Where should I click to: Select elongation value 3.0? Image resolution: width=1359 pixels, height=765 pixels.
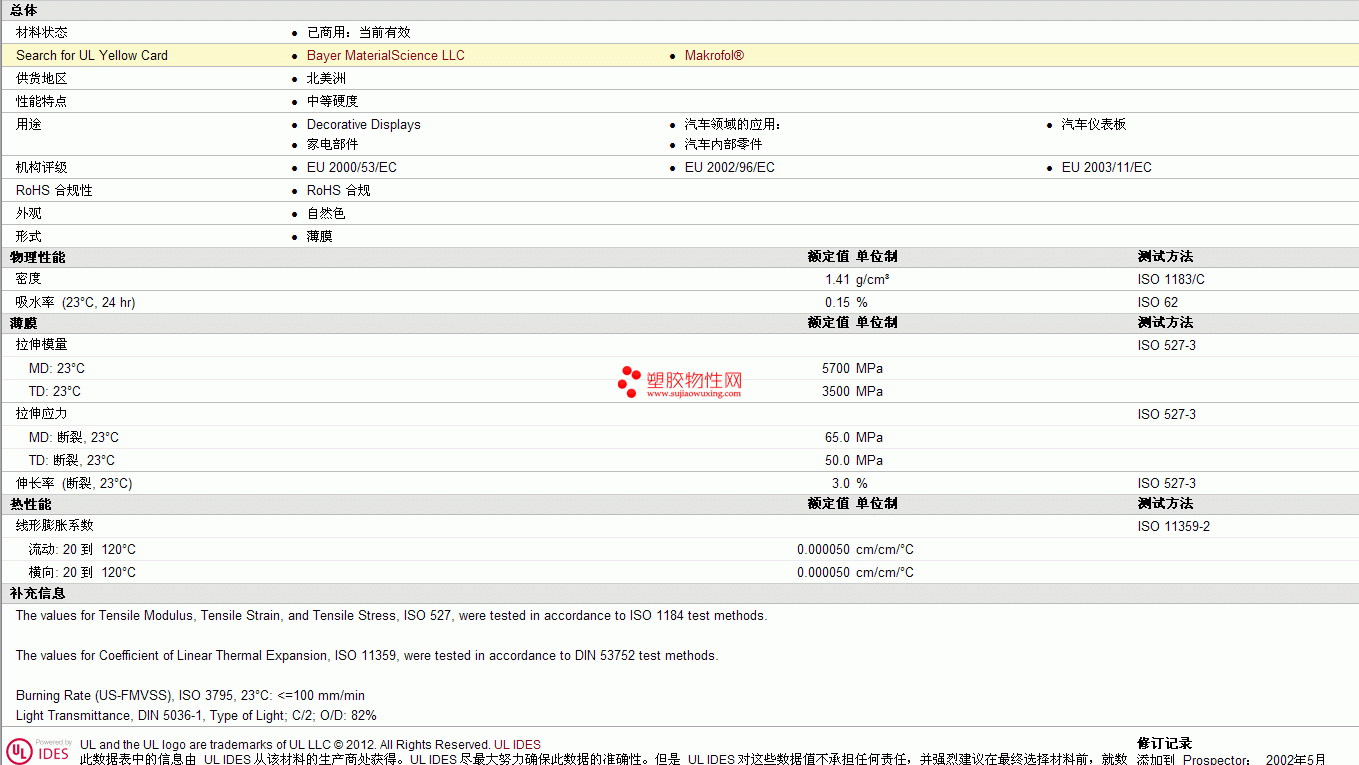click(841, 483)
